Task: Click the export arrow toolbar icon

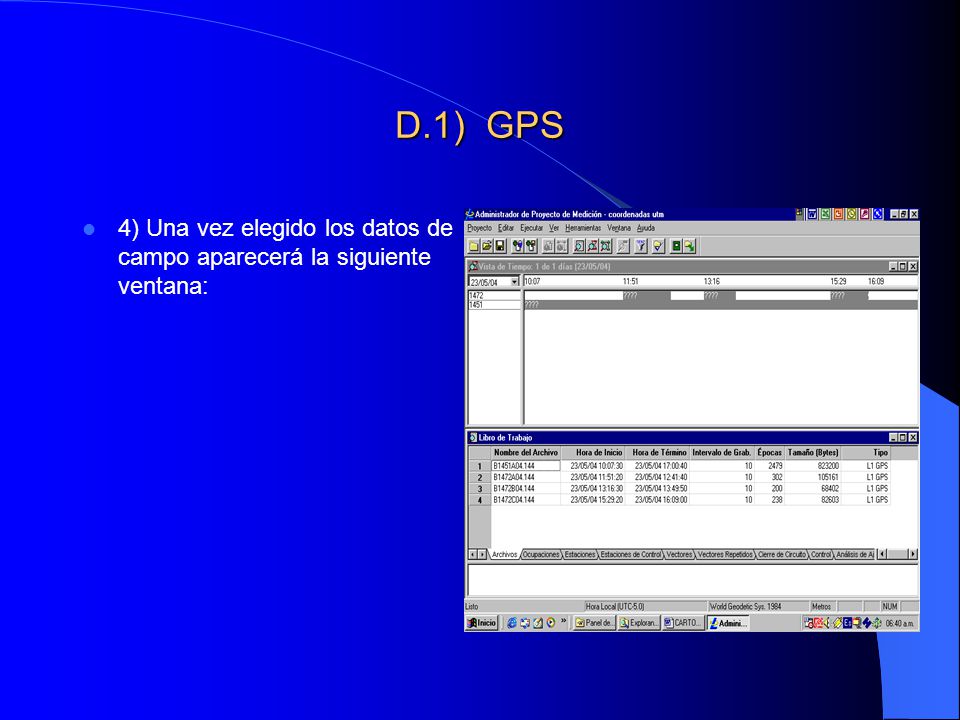Action: click(689, 246)
